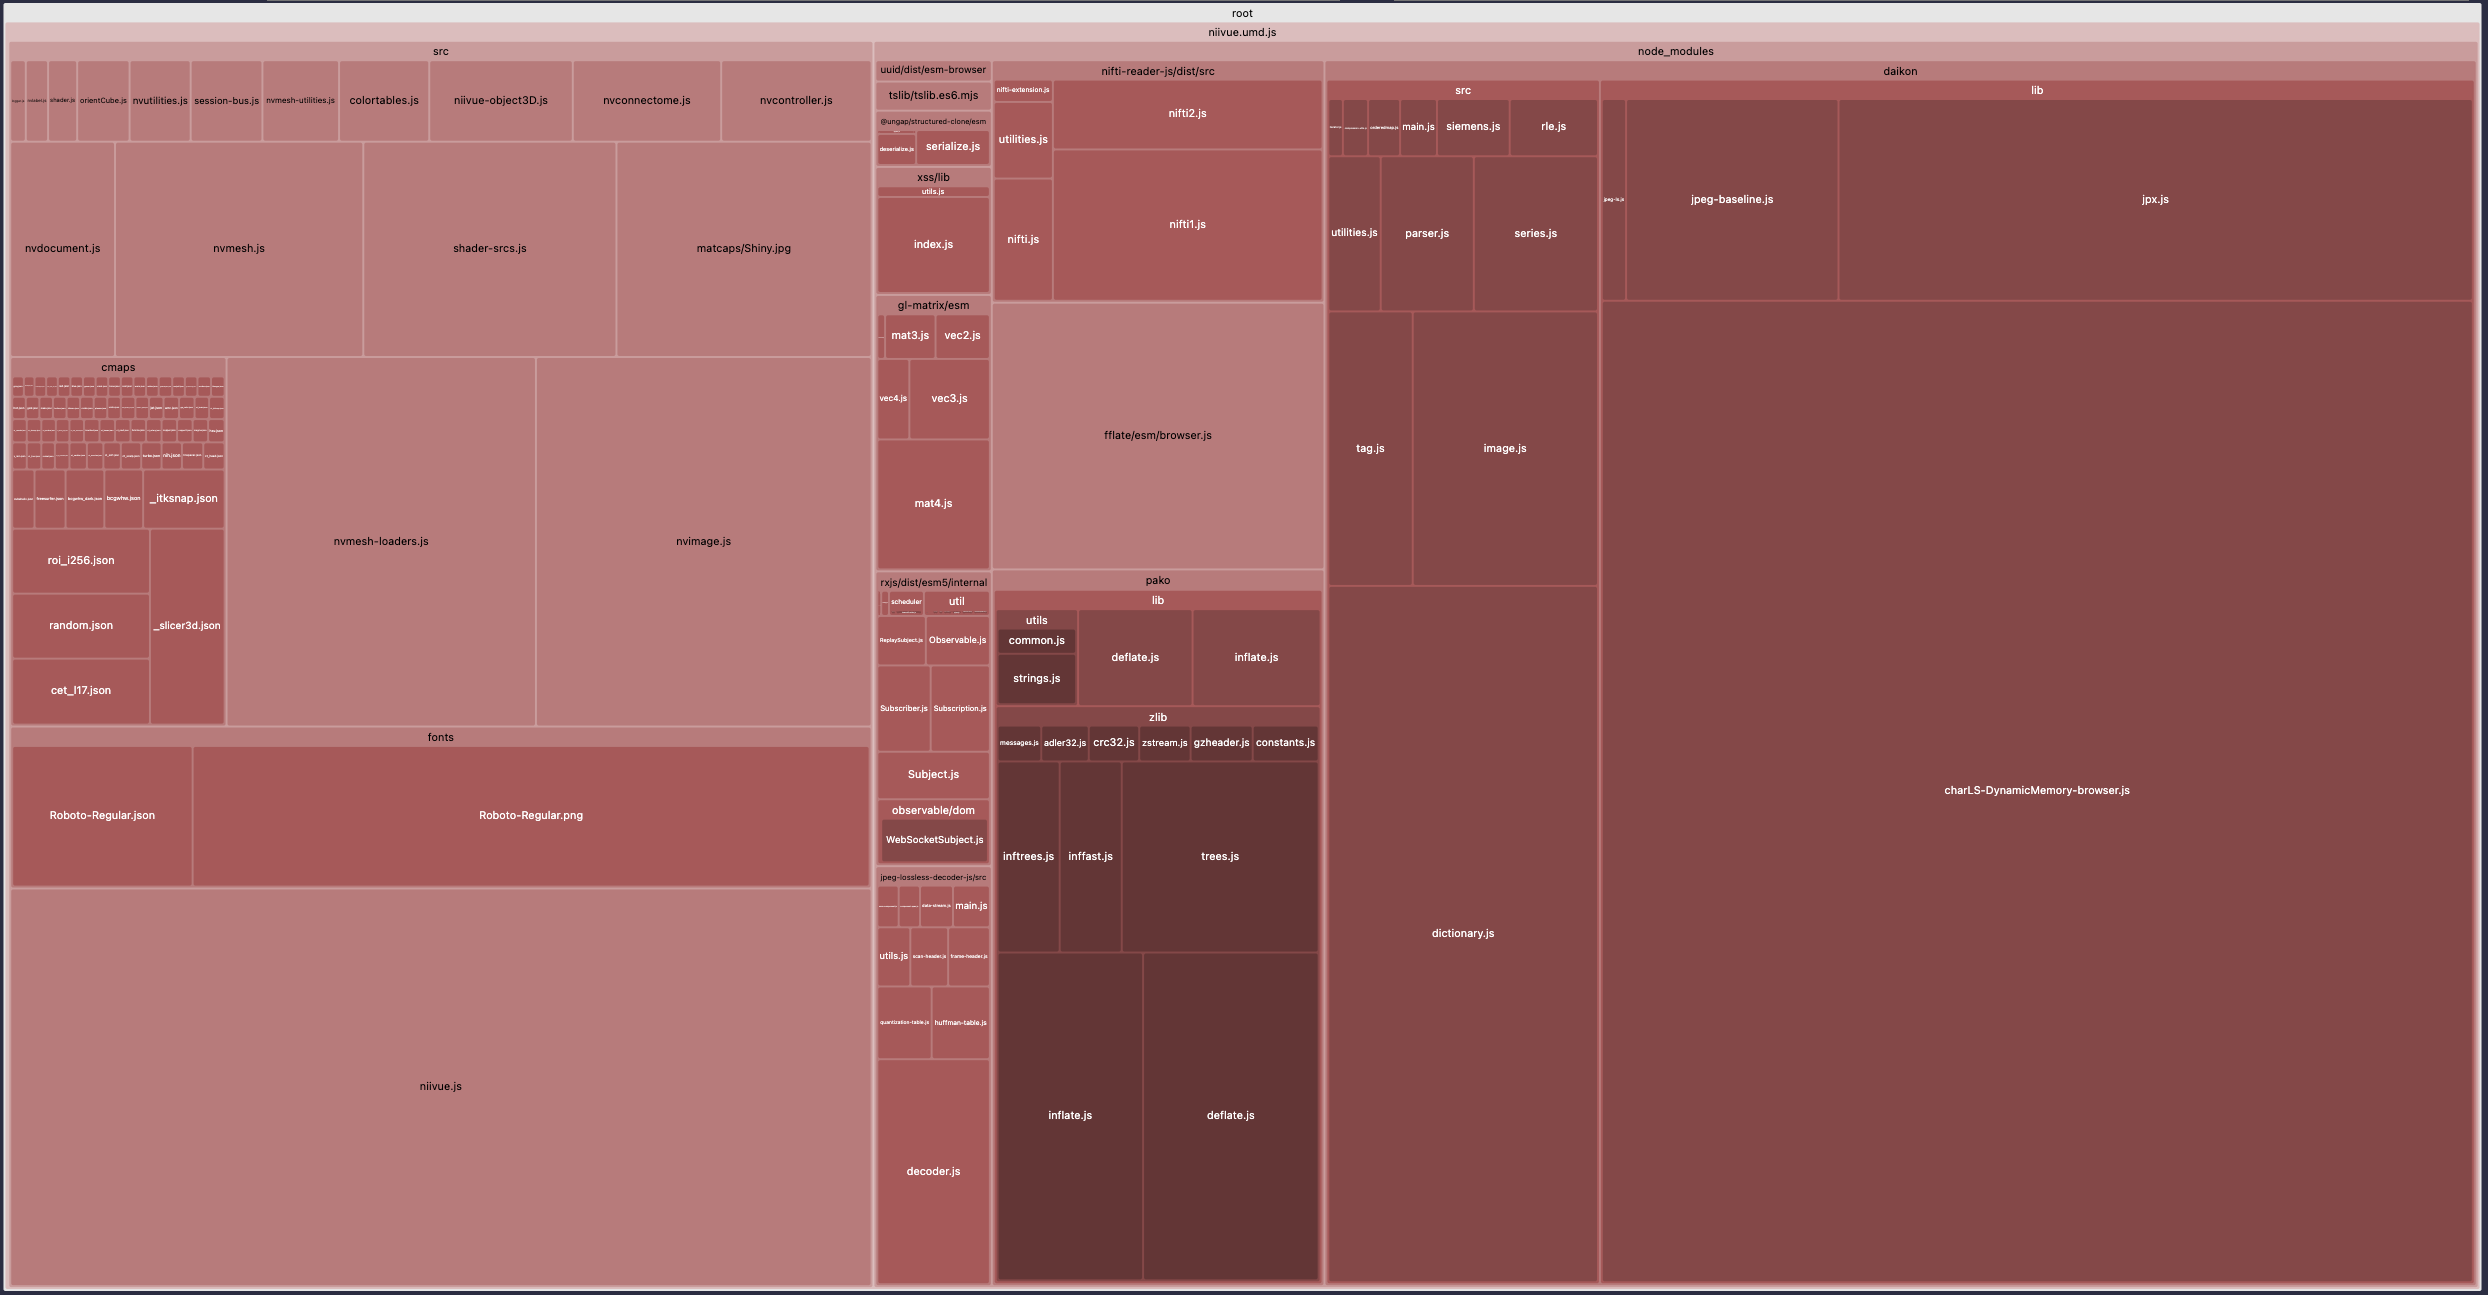
Task: Select the jpx.js block
Action: click(x=2154, y=199)
